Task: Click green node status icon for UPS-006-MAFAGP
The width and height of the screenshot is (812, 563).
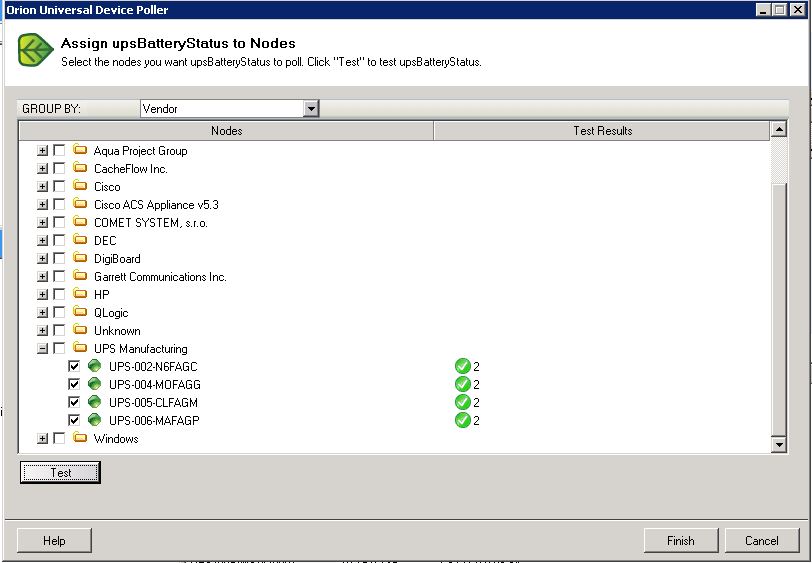Action: click(x=94, y=420)
